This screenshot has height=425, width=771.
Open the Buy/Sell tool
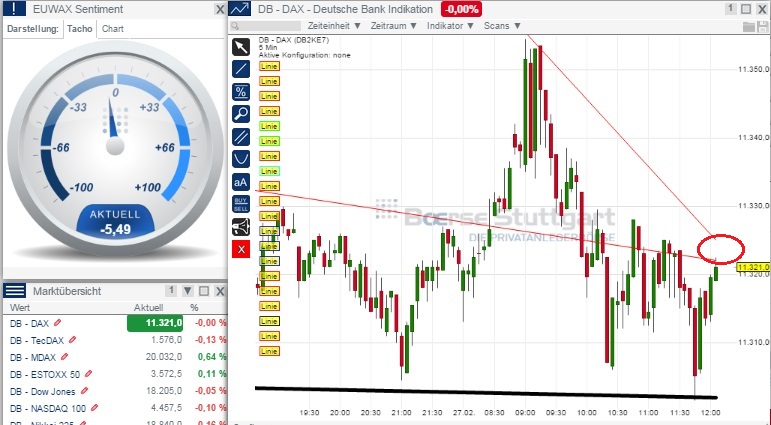[x=241, y=204]
